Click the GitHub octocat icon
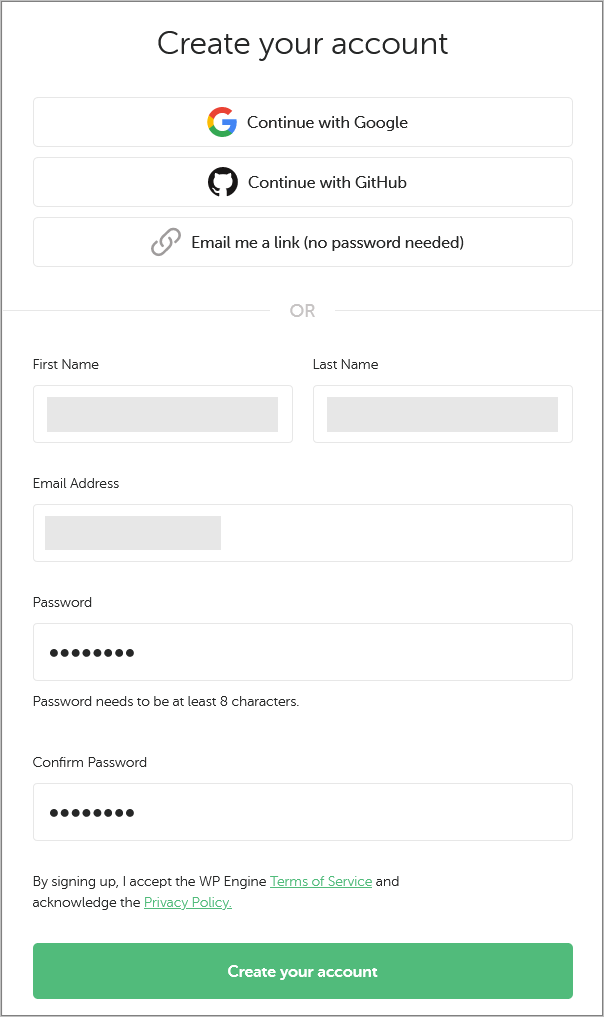 (223, 182)
